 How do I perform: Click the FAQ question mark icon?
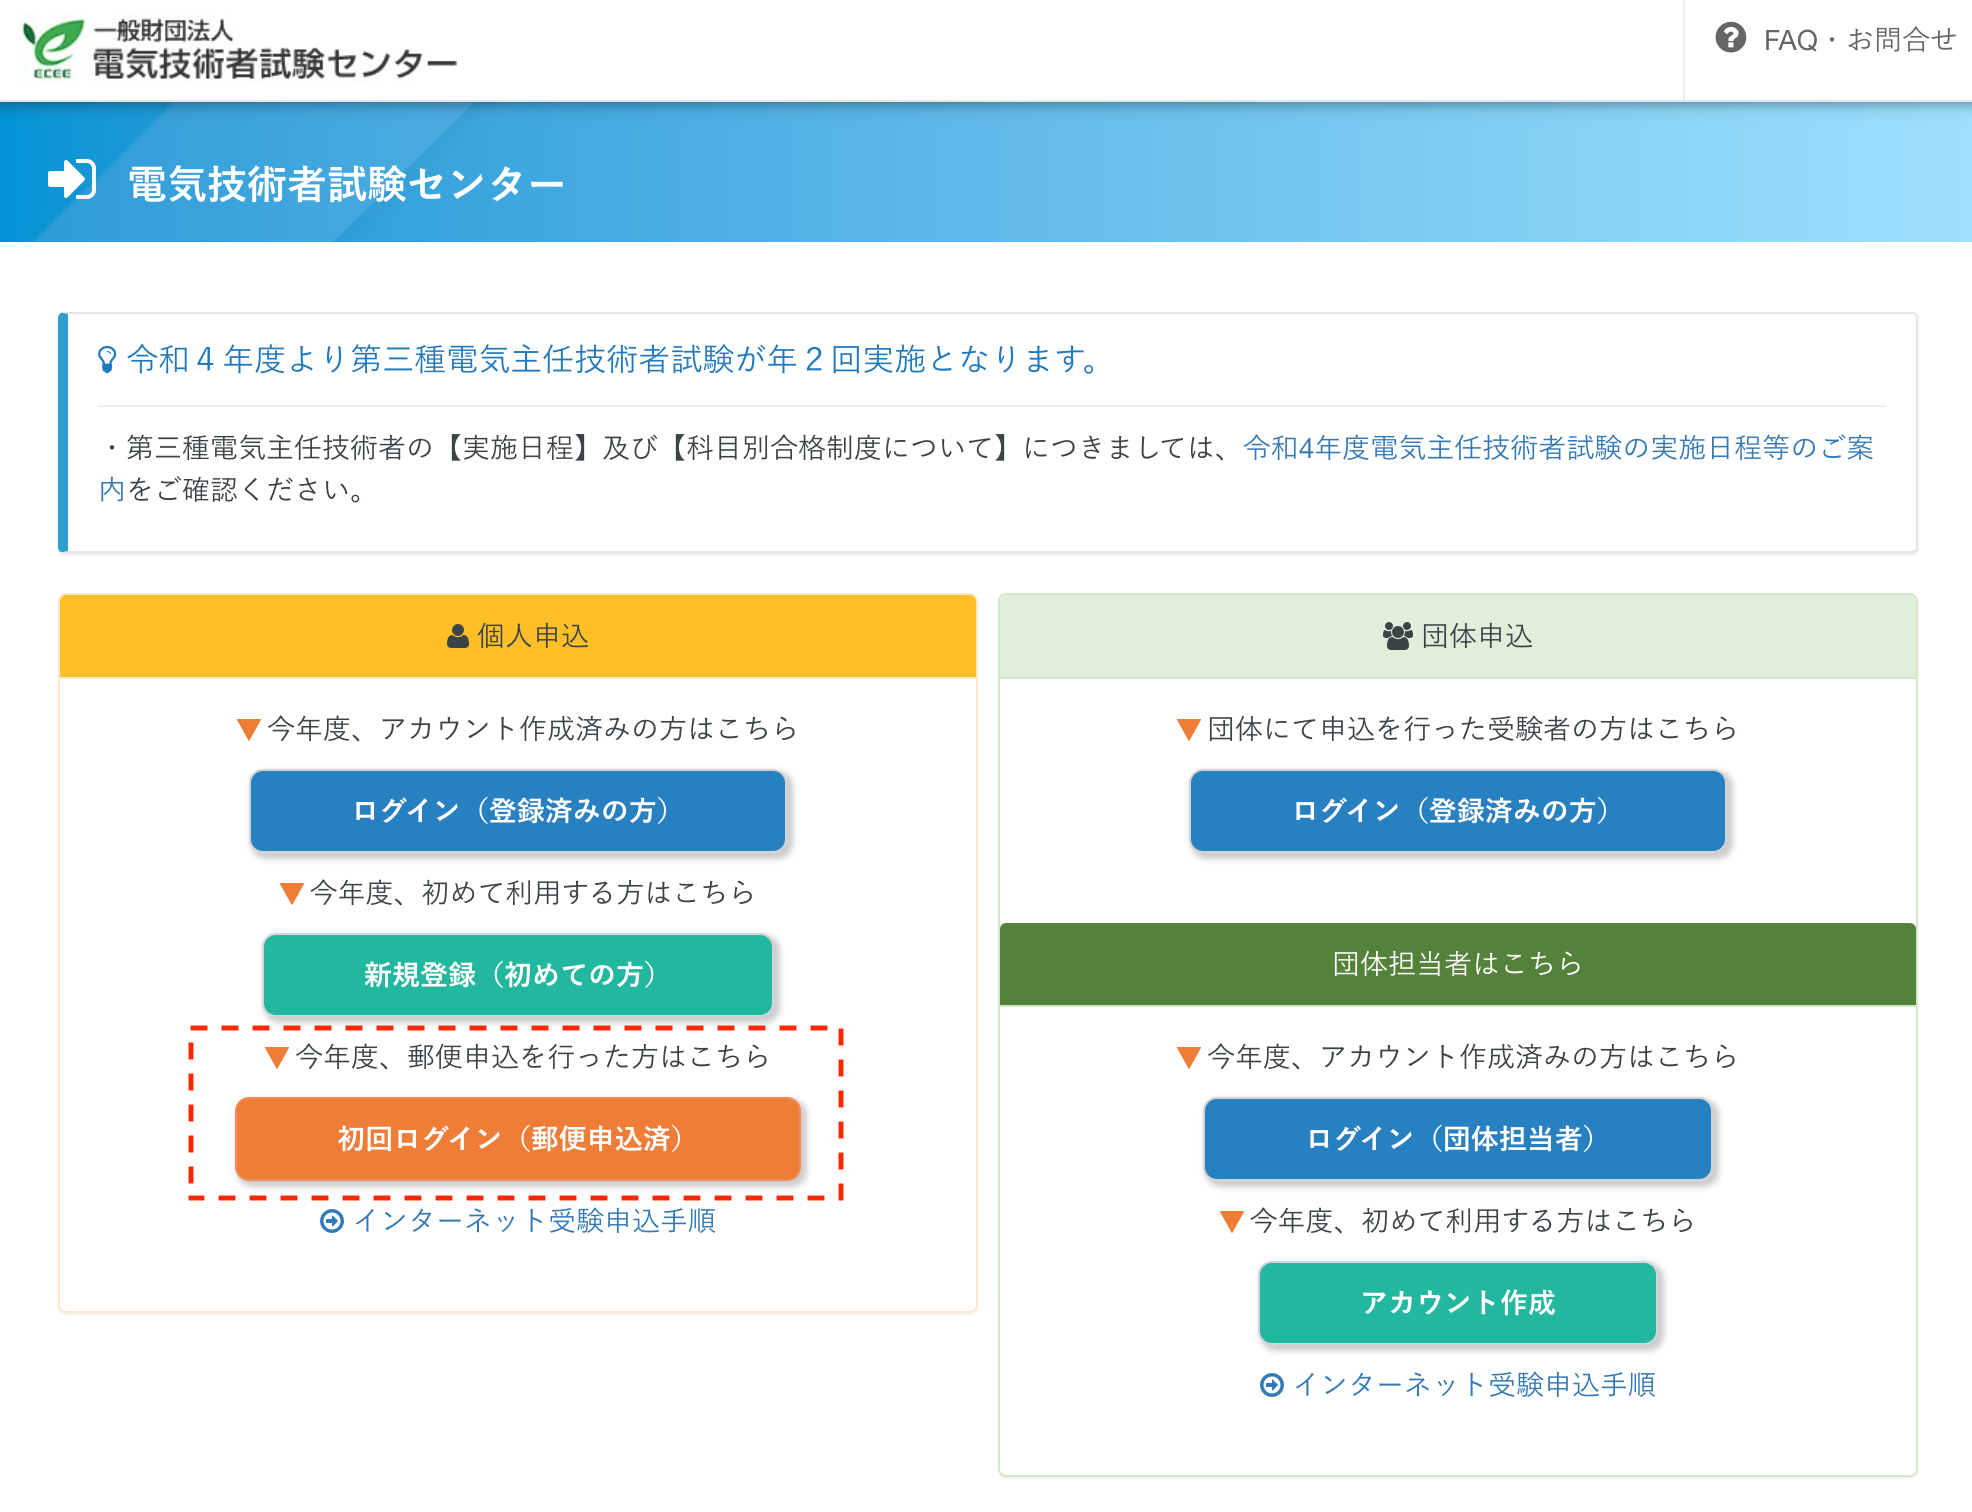pos(1730,39)
